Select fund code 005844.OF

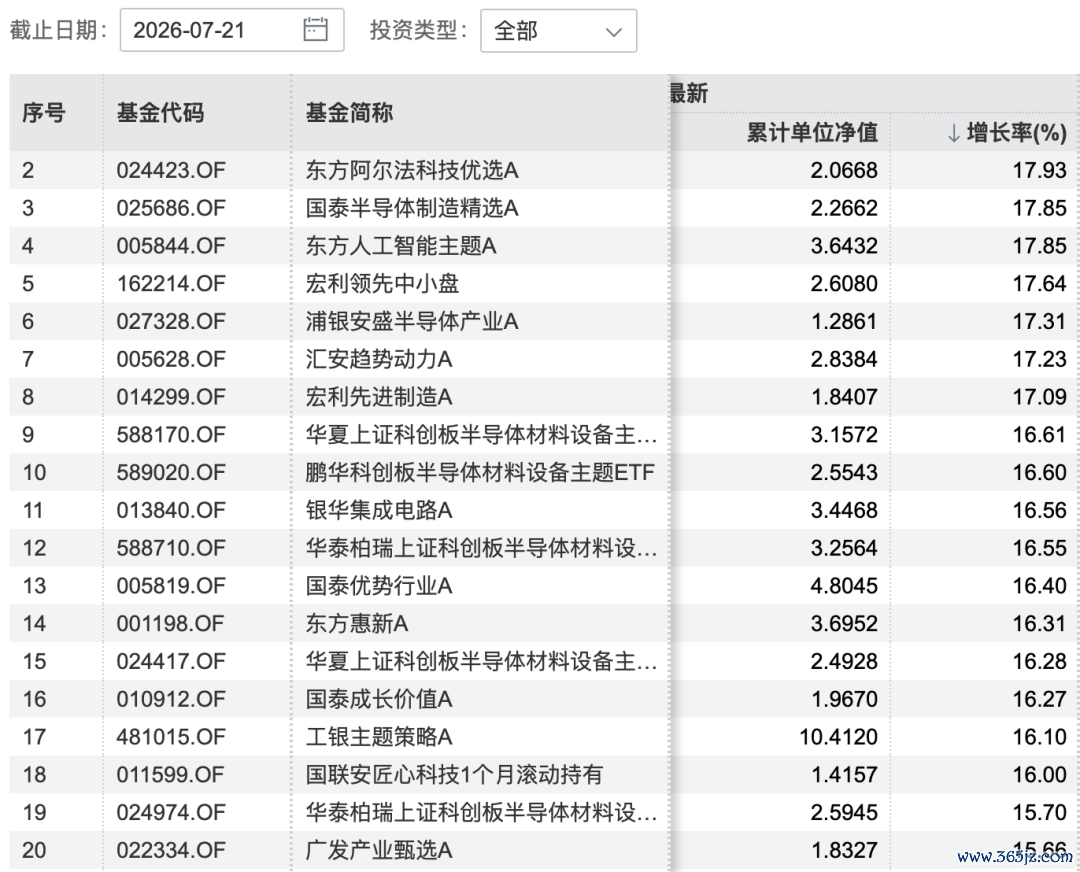(x=171, y=246)
